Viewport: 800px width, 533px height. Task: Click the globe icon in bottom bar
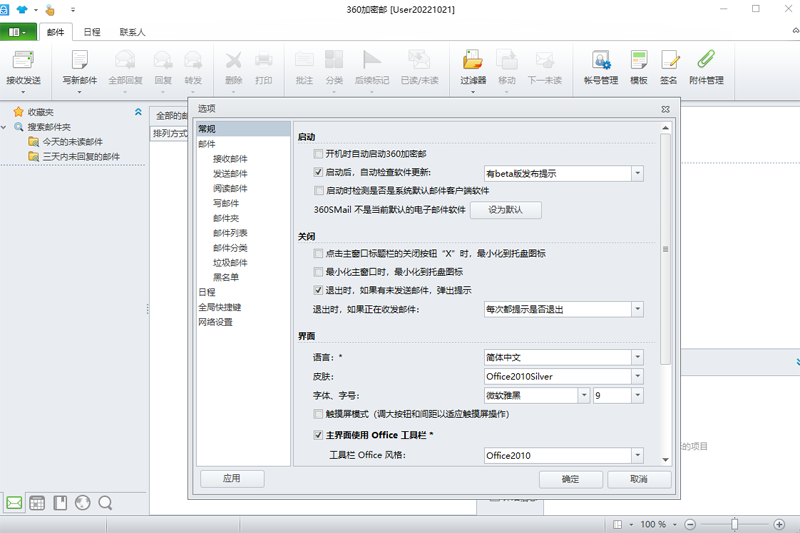pyautogui.click(x=83, y=503)
